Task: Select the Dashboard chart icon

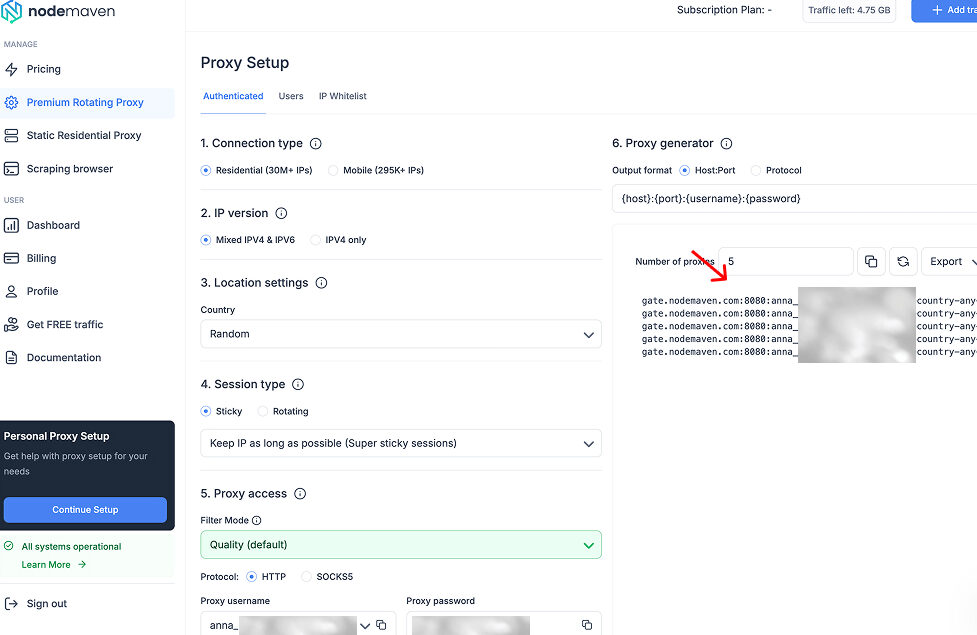Action: click(14, 225)
